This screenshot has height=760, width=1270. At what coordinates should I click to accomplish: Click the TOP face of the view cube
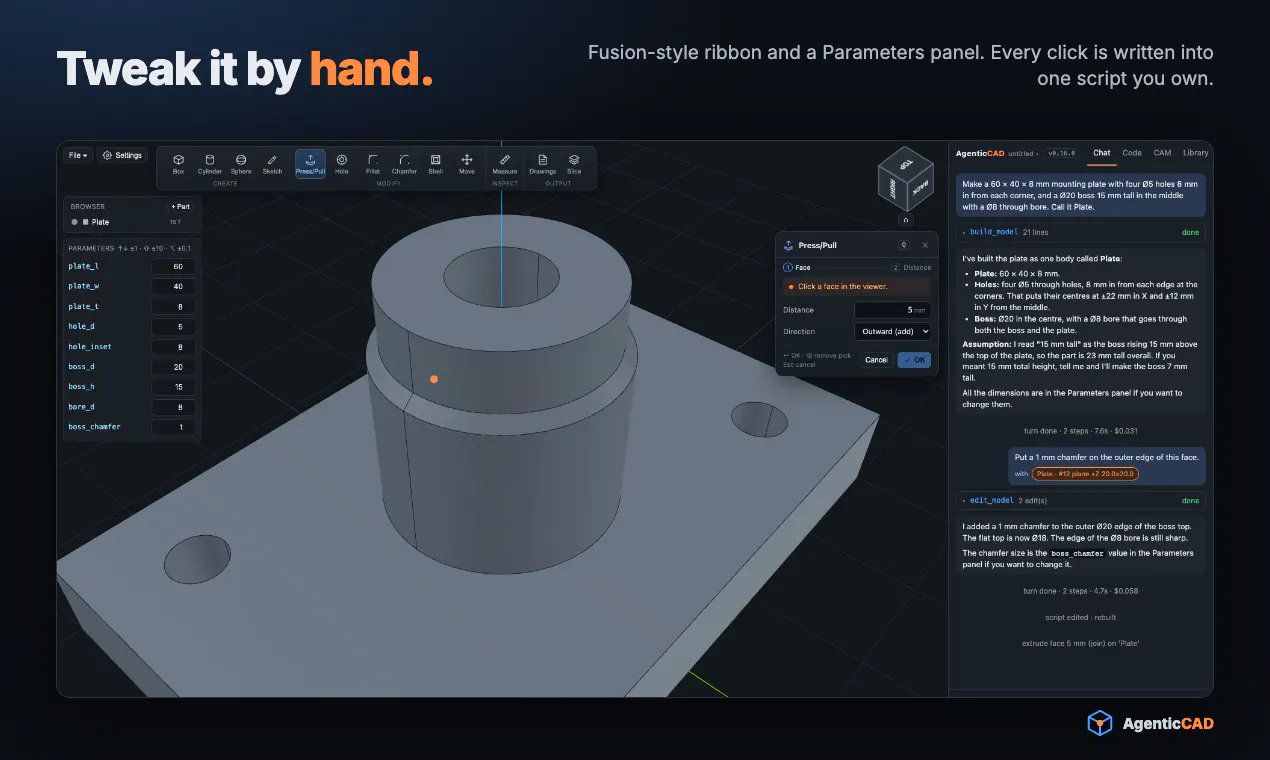click(905, 164)
